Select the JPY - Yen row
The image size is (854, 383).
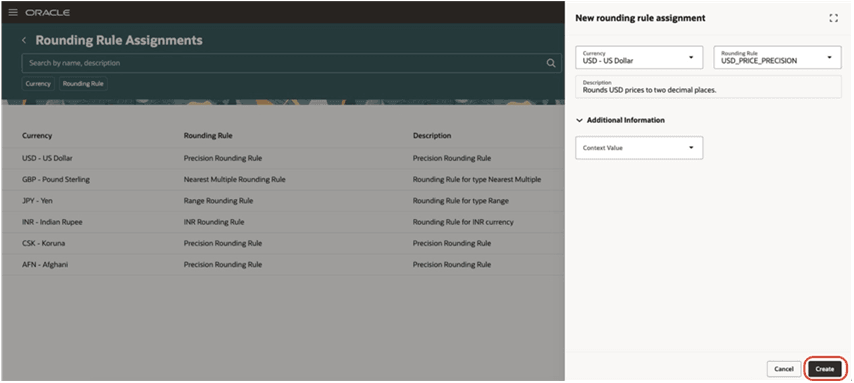[x=283, y=200]
